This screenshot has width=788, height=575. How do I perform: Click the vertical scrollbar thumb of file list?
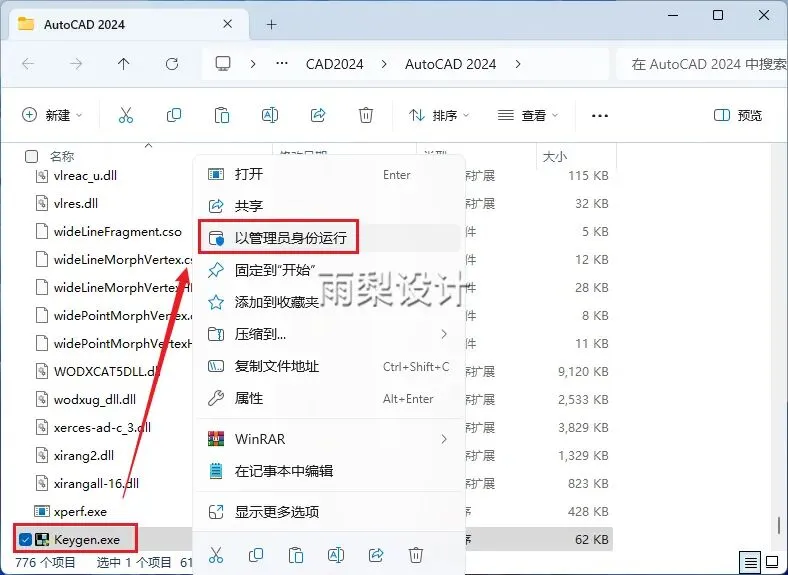778,526
